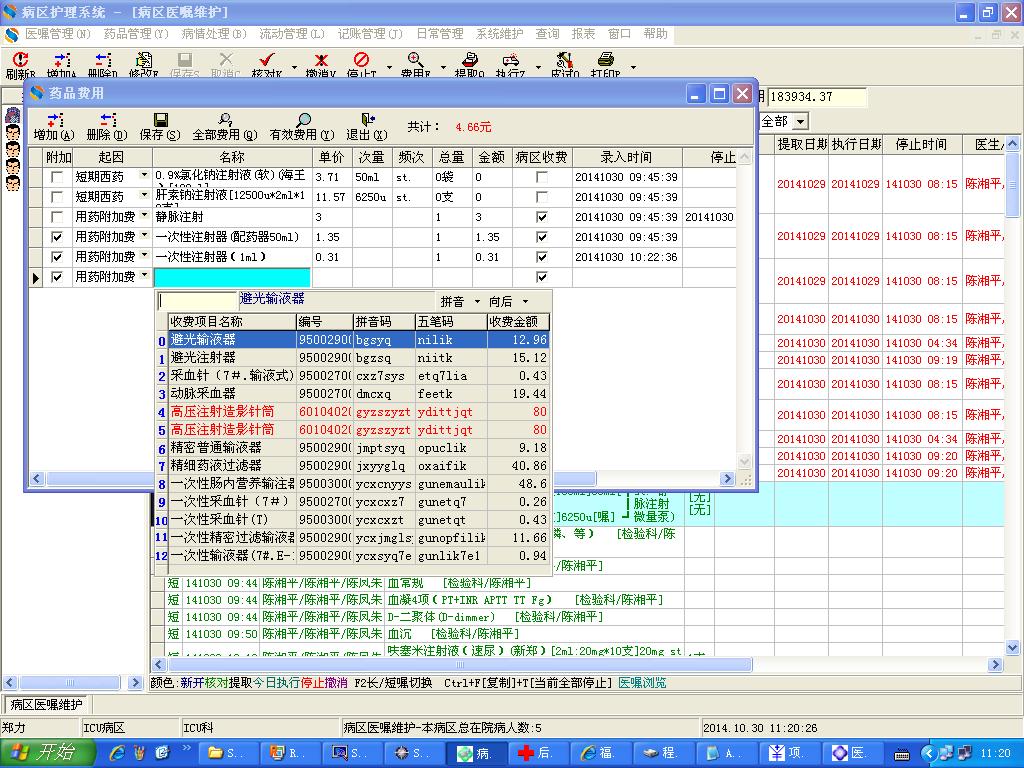Click the 医 taskbar application button
This screenshot has width=1024, height=768.
tap(850, 753)
